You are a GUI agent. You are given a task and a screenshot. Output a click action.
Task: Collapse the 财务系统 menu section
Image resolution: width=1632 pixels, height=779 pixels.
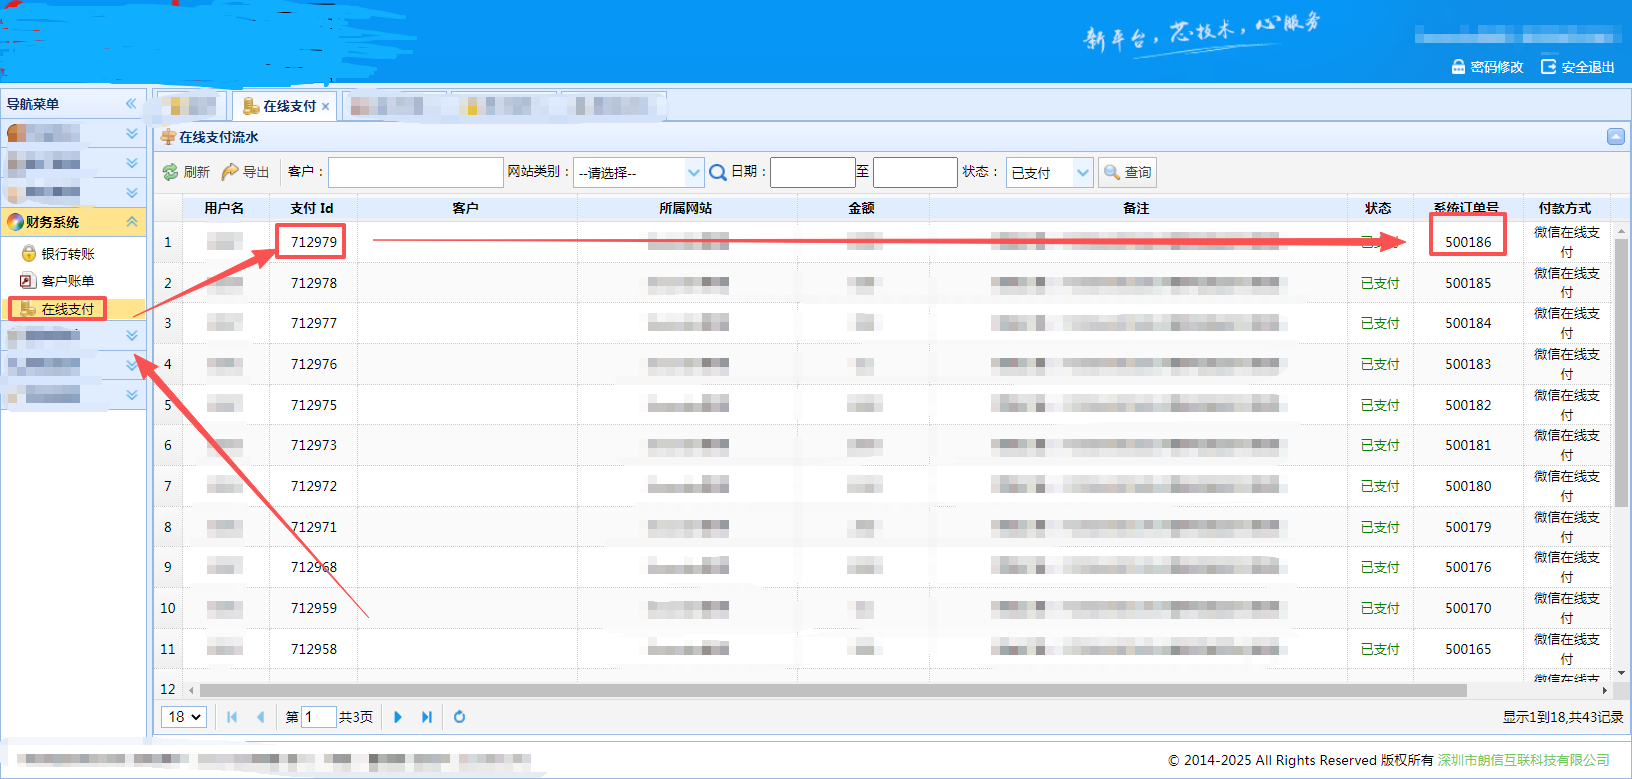click(131, 222)
